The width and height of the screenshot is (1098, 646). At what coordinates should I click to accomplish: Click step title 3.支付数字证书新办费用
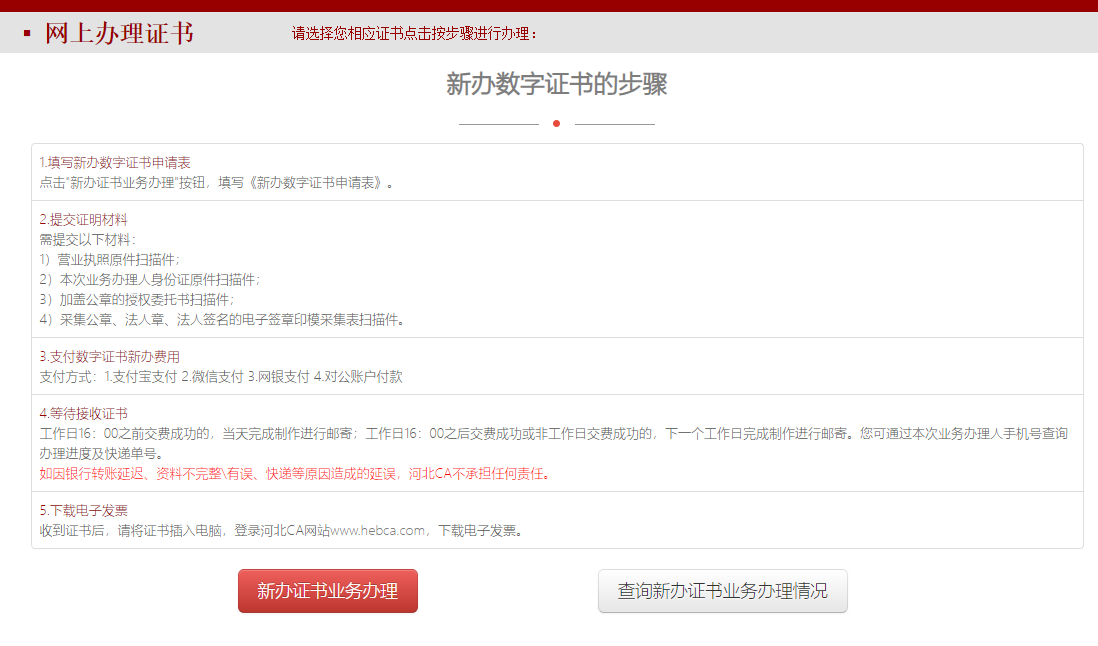pyautogui.click(x=110, y=356)
